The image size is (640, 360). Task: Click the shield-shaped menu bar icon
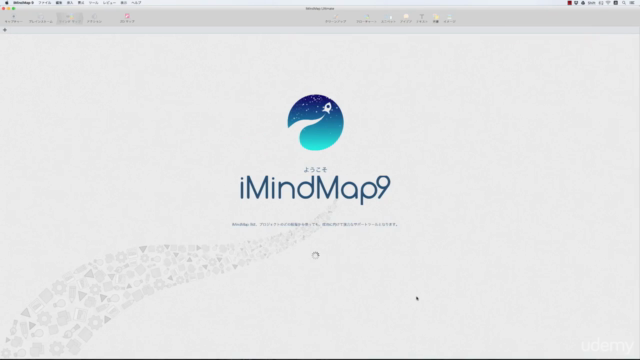pos(576,2)
